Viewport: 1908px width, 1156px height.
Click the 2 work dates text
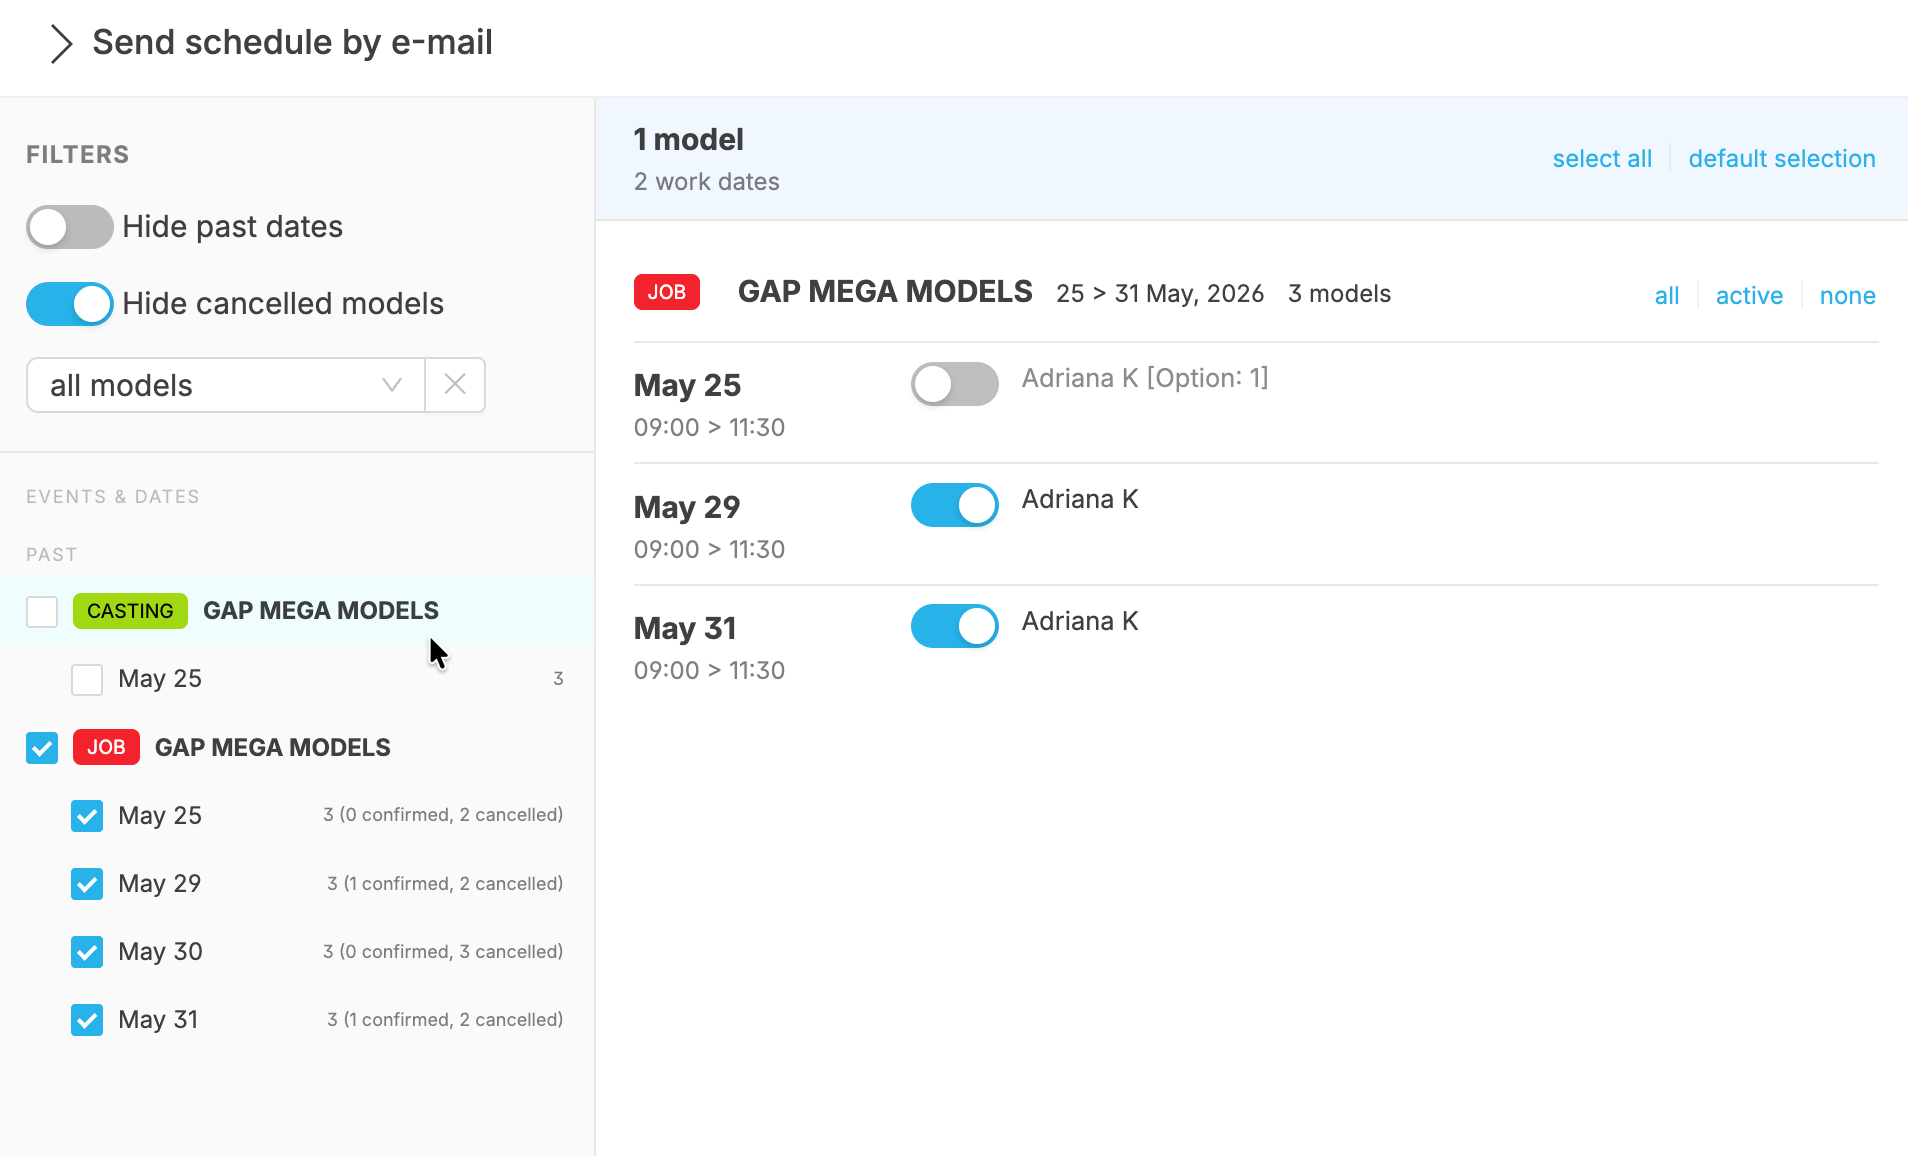pos(707,182)
